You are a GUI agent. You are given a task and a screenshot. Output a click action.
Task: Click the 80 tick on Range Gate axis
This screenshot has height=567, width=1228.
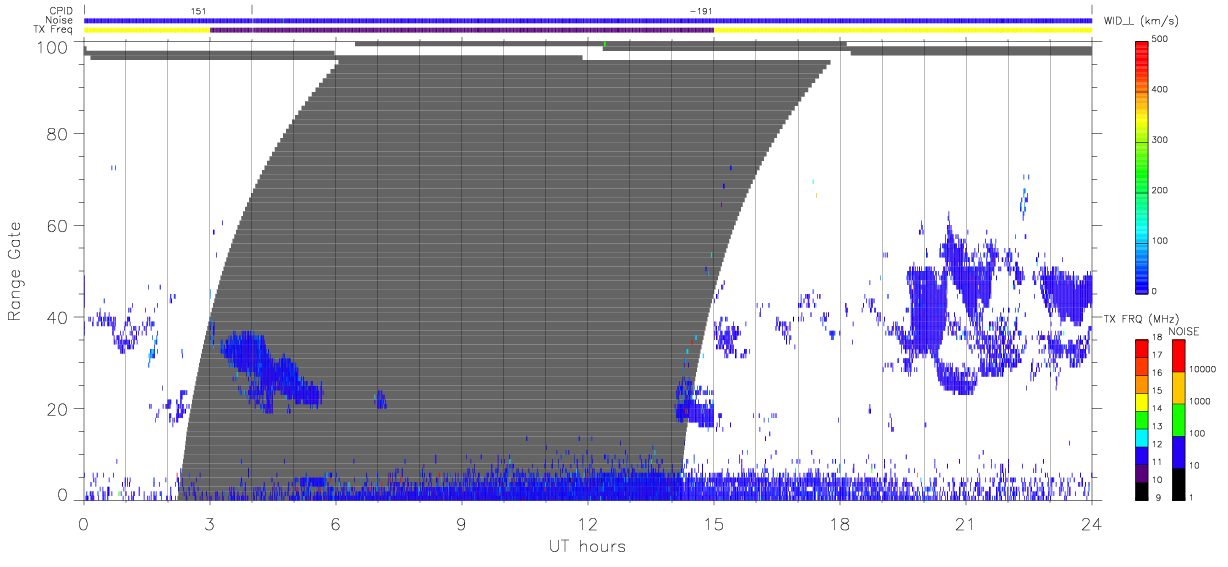pyautogui.click(x=58, y=134)
